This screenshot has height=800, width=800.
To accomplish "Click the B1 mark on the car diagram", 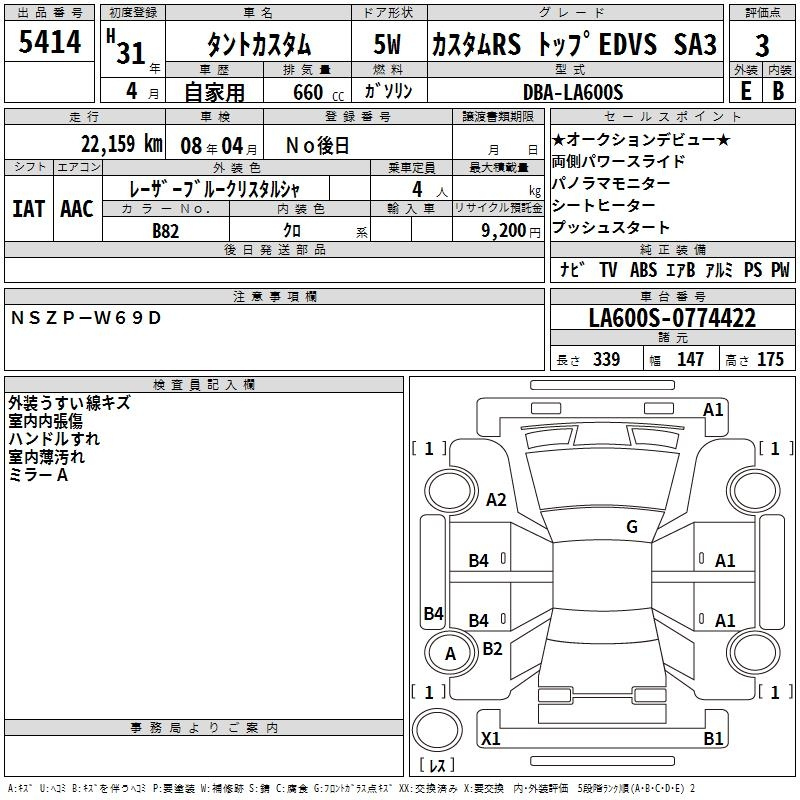I will (x=713, y=739).
